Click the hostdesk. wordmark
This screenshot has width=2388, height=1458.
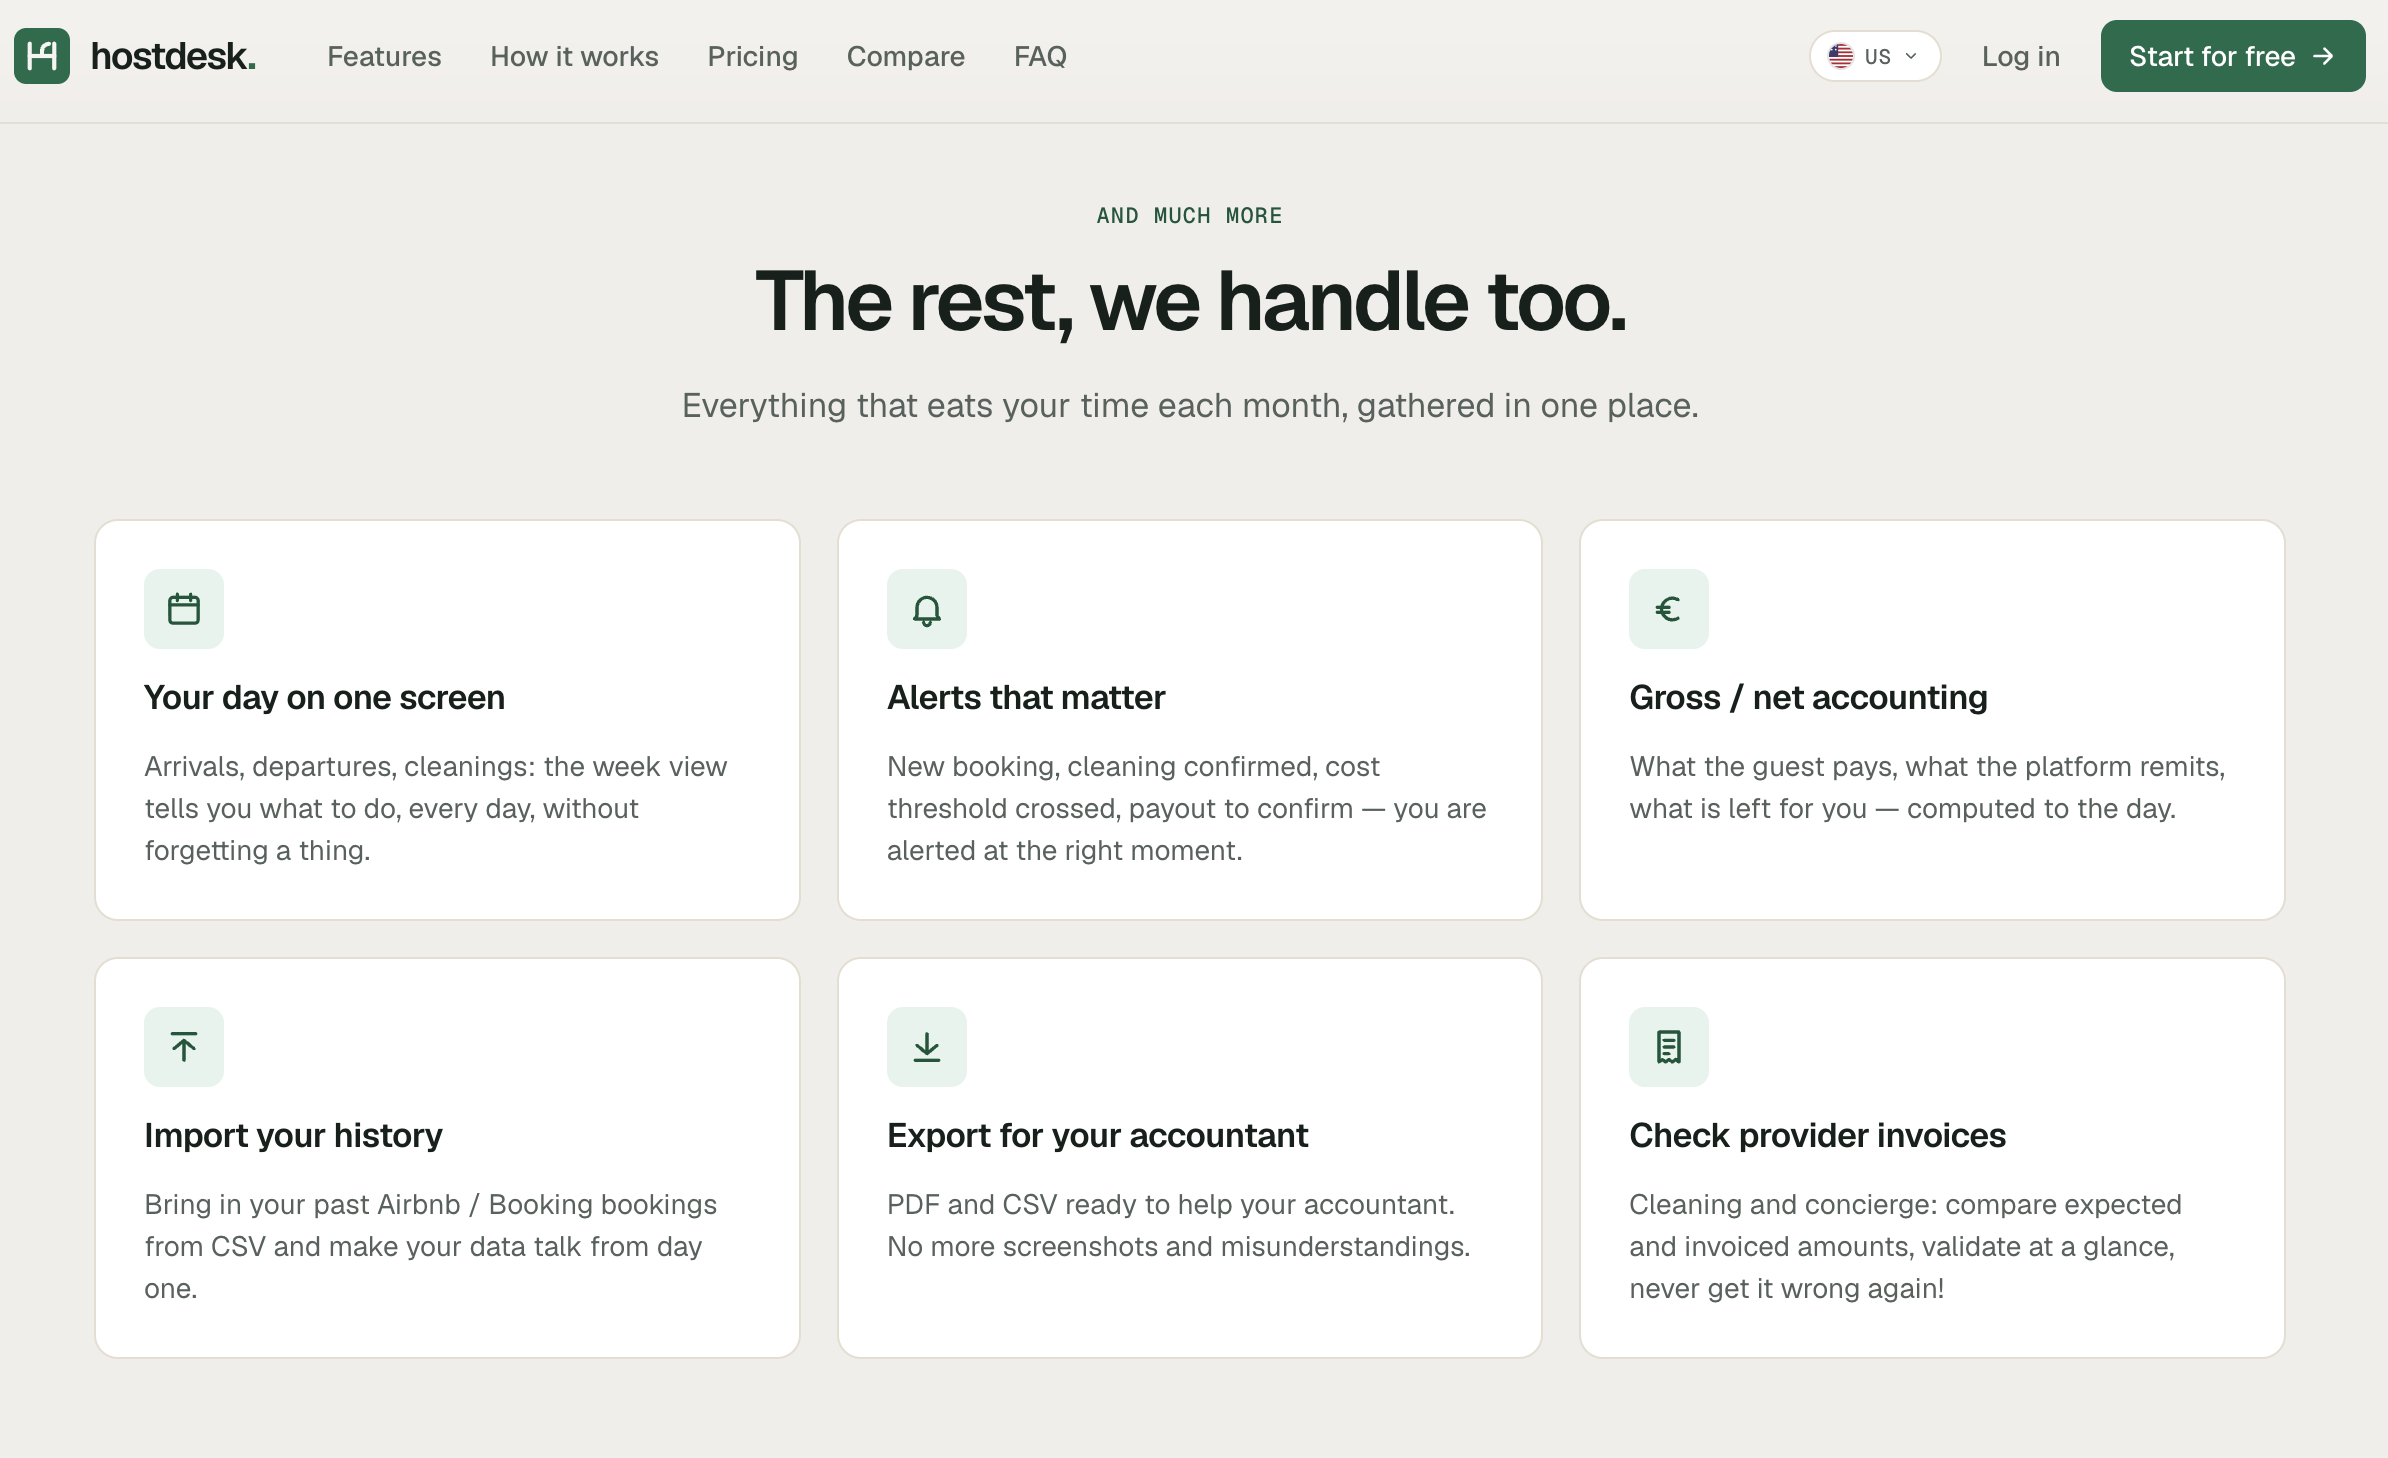coord(173,56)
